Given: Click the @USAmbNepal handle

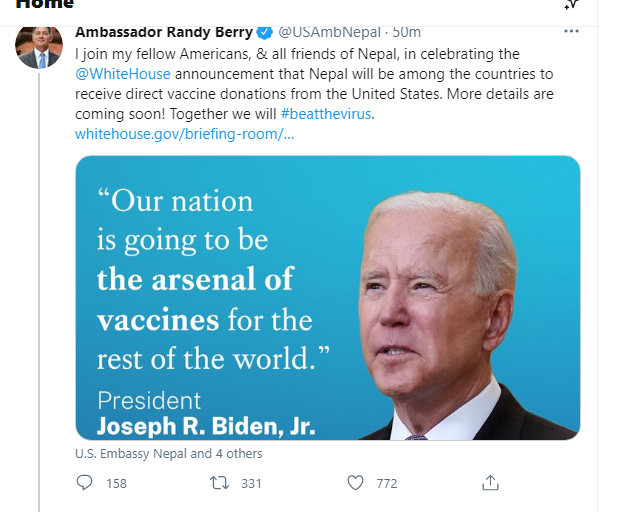Looking at the screenshot, I should point(326,31).
